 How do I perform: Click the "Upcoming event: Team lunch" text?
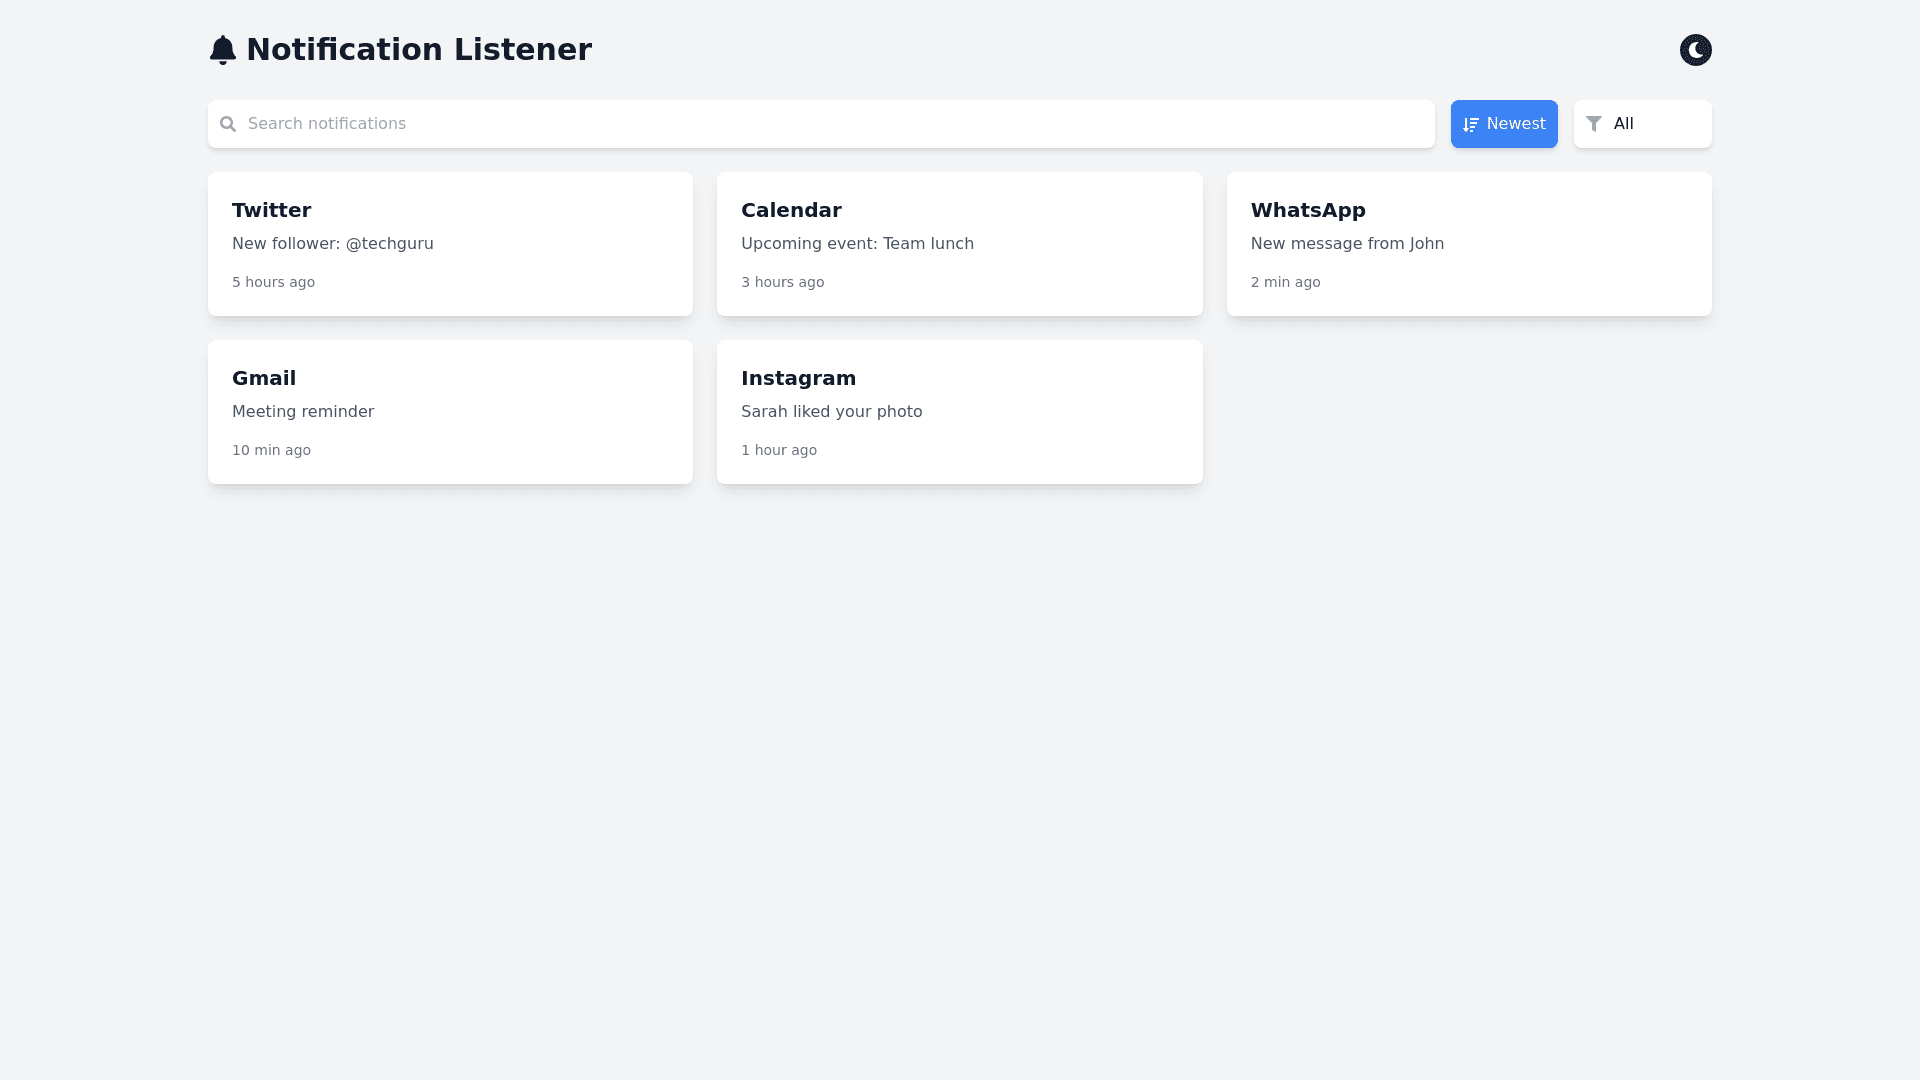pyautogui.click(x=857, y=244)
